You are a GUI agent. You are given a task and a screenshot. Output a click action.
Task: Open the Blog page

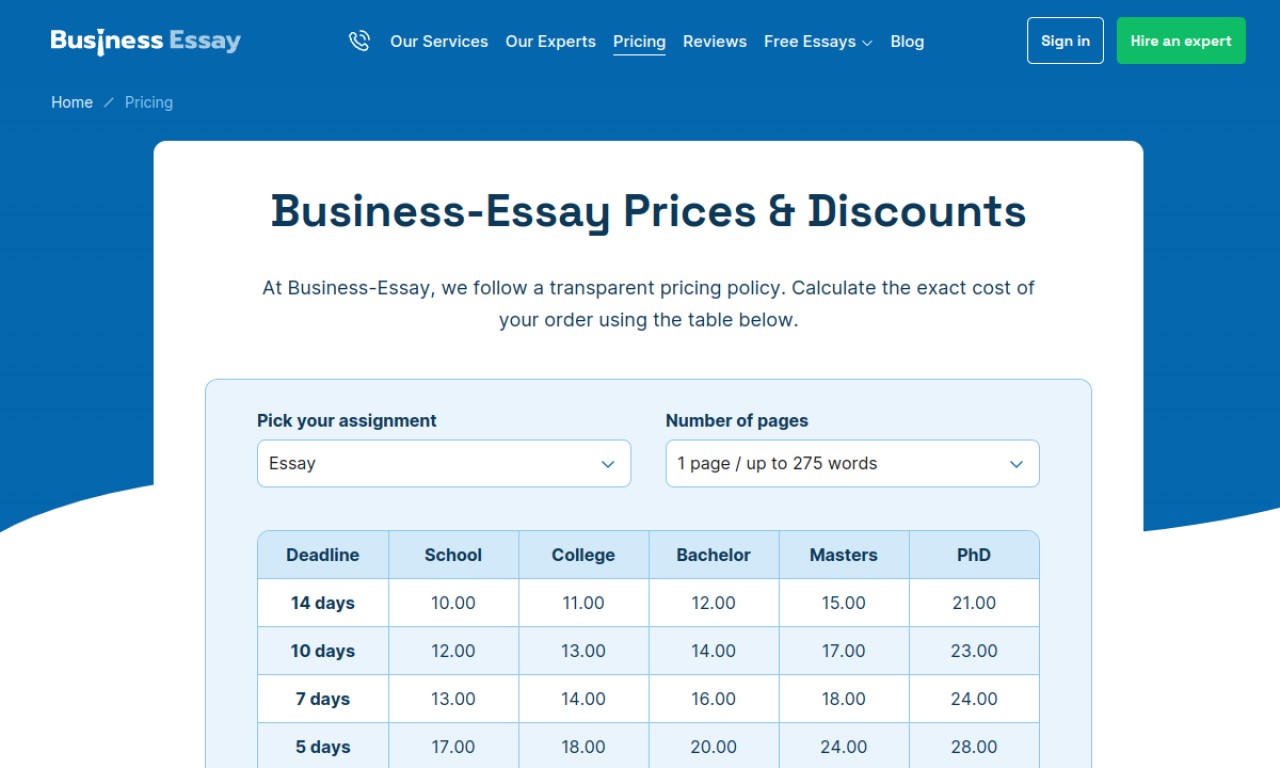pyautogui.click(x=907, y=41)
